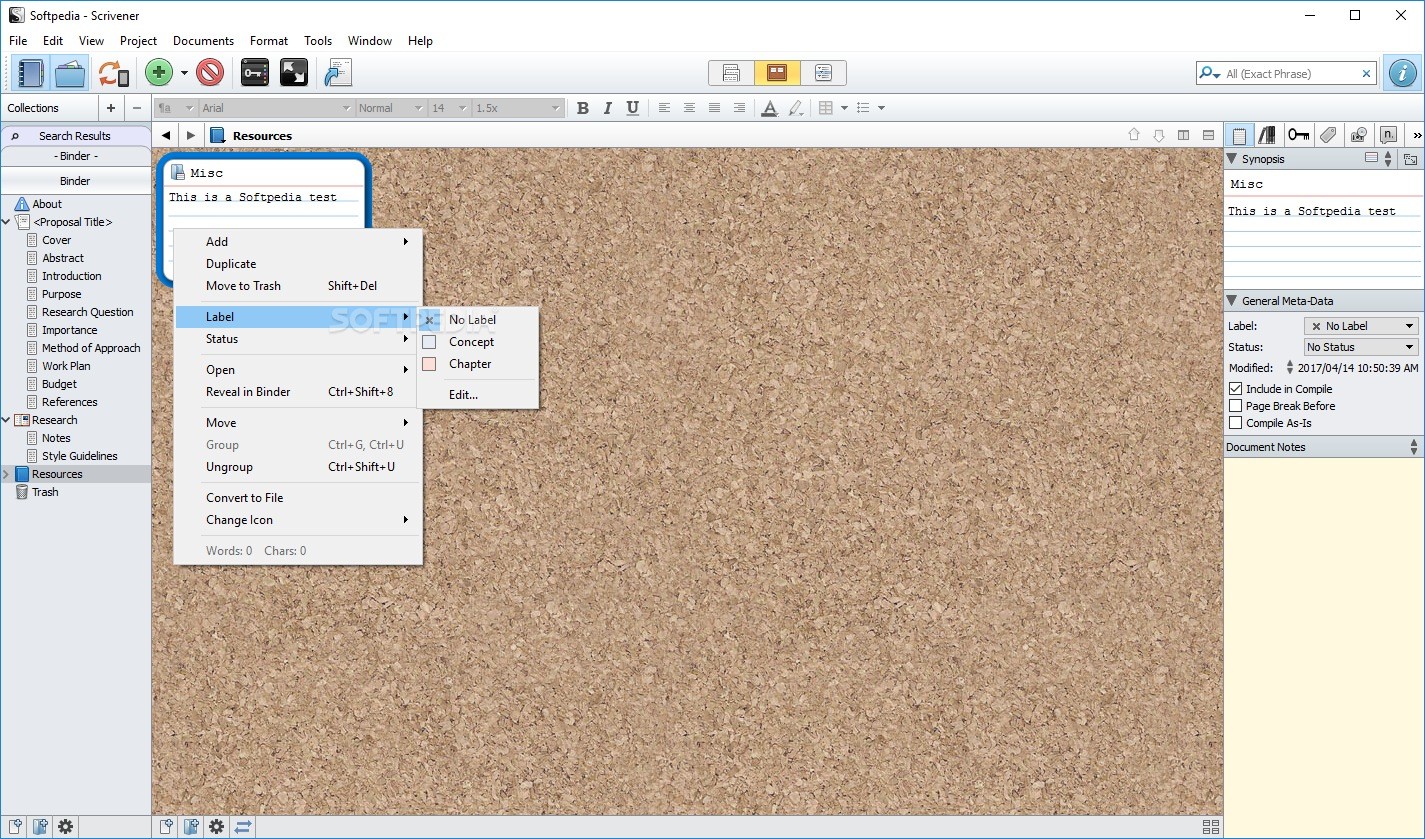Switch to document view mode icon
This screenshot has width=1425, height=839.
coord(731,73)
